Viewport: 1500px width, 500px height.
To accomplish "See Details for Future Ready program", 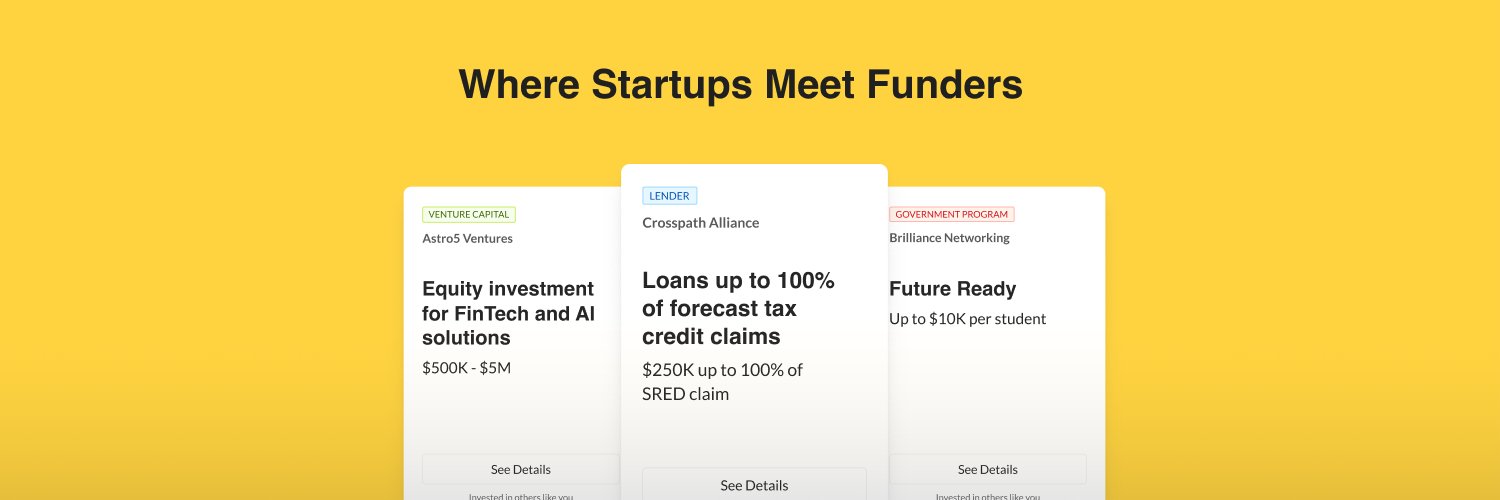I will click(x=987, y=469).
